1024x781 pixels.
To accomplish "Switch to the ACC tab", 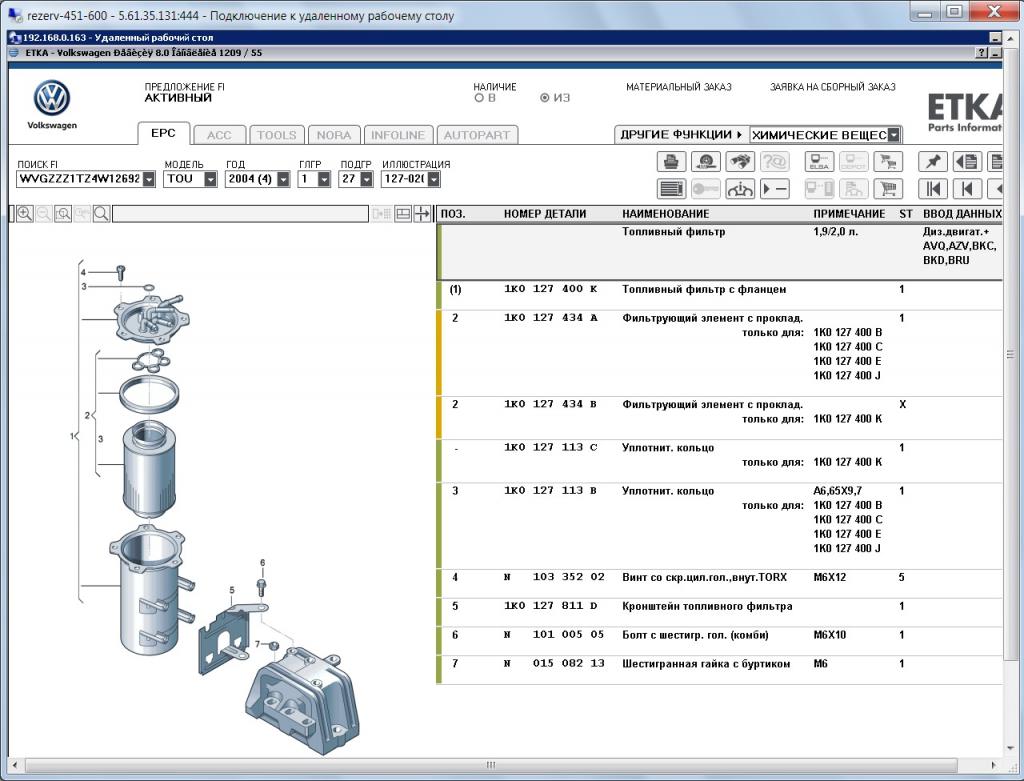I will (219, 135).
